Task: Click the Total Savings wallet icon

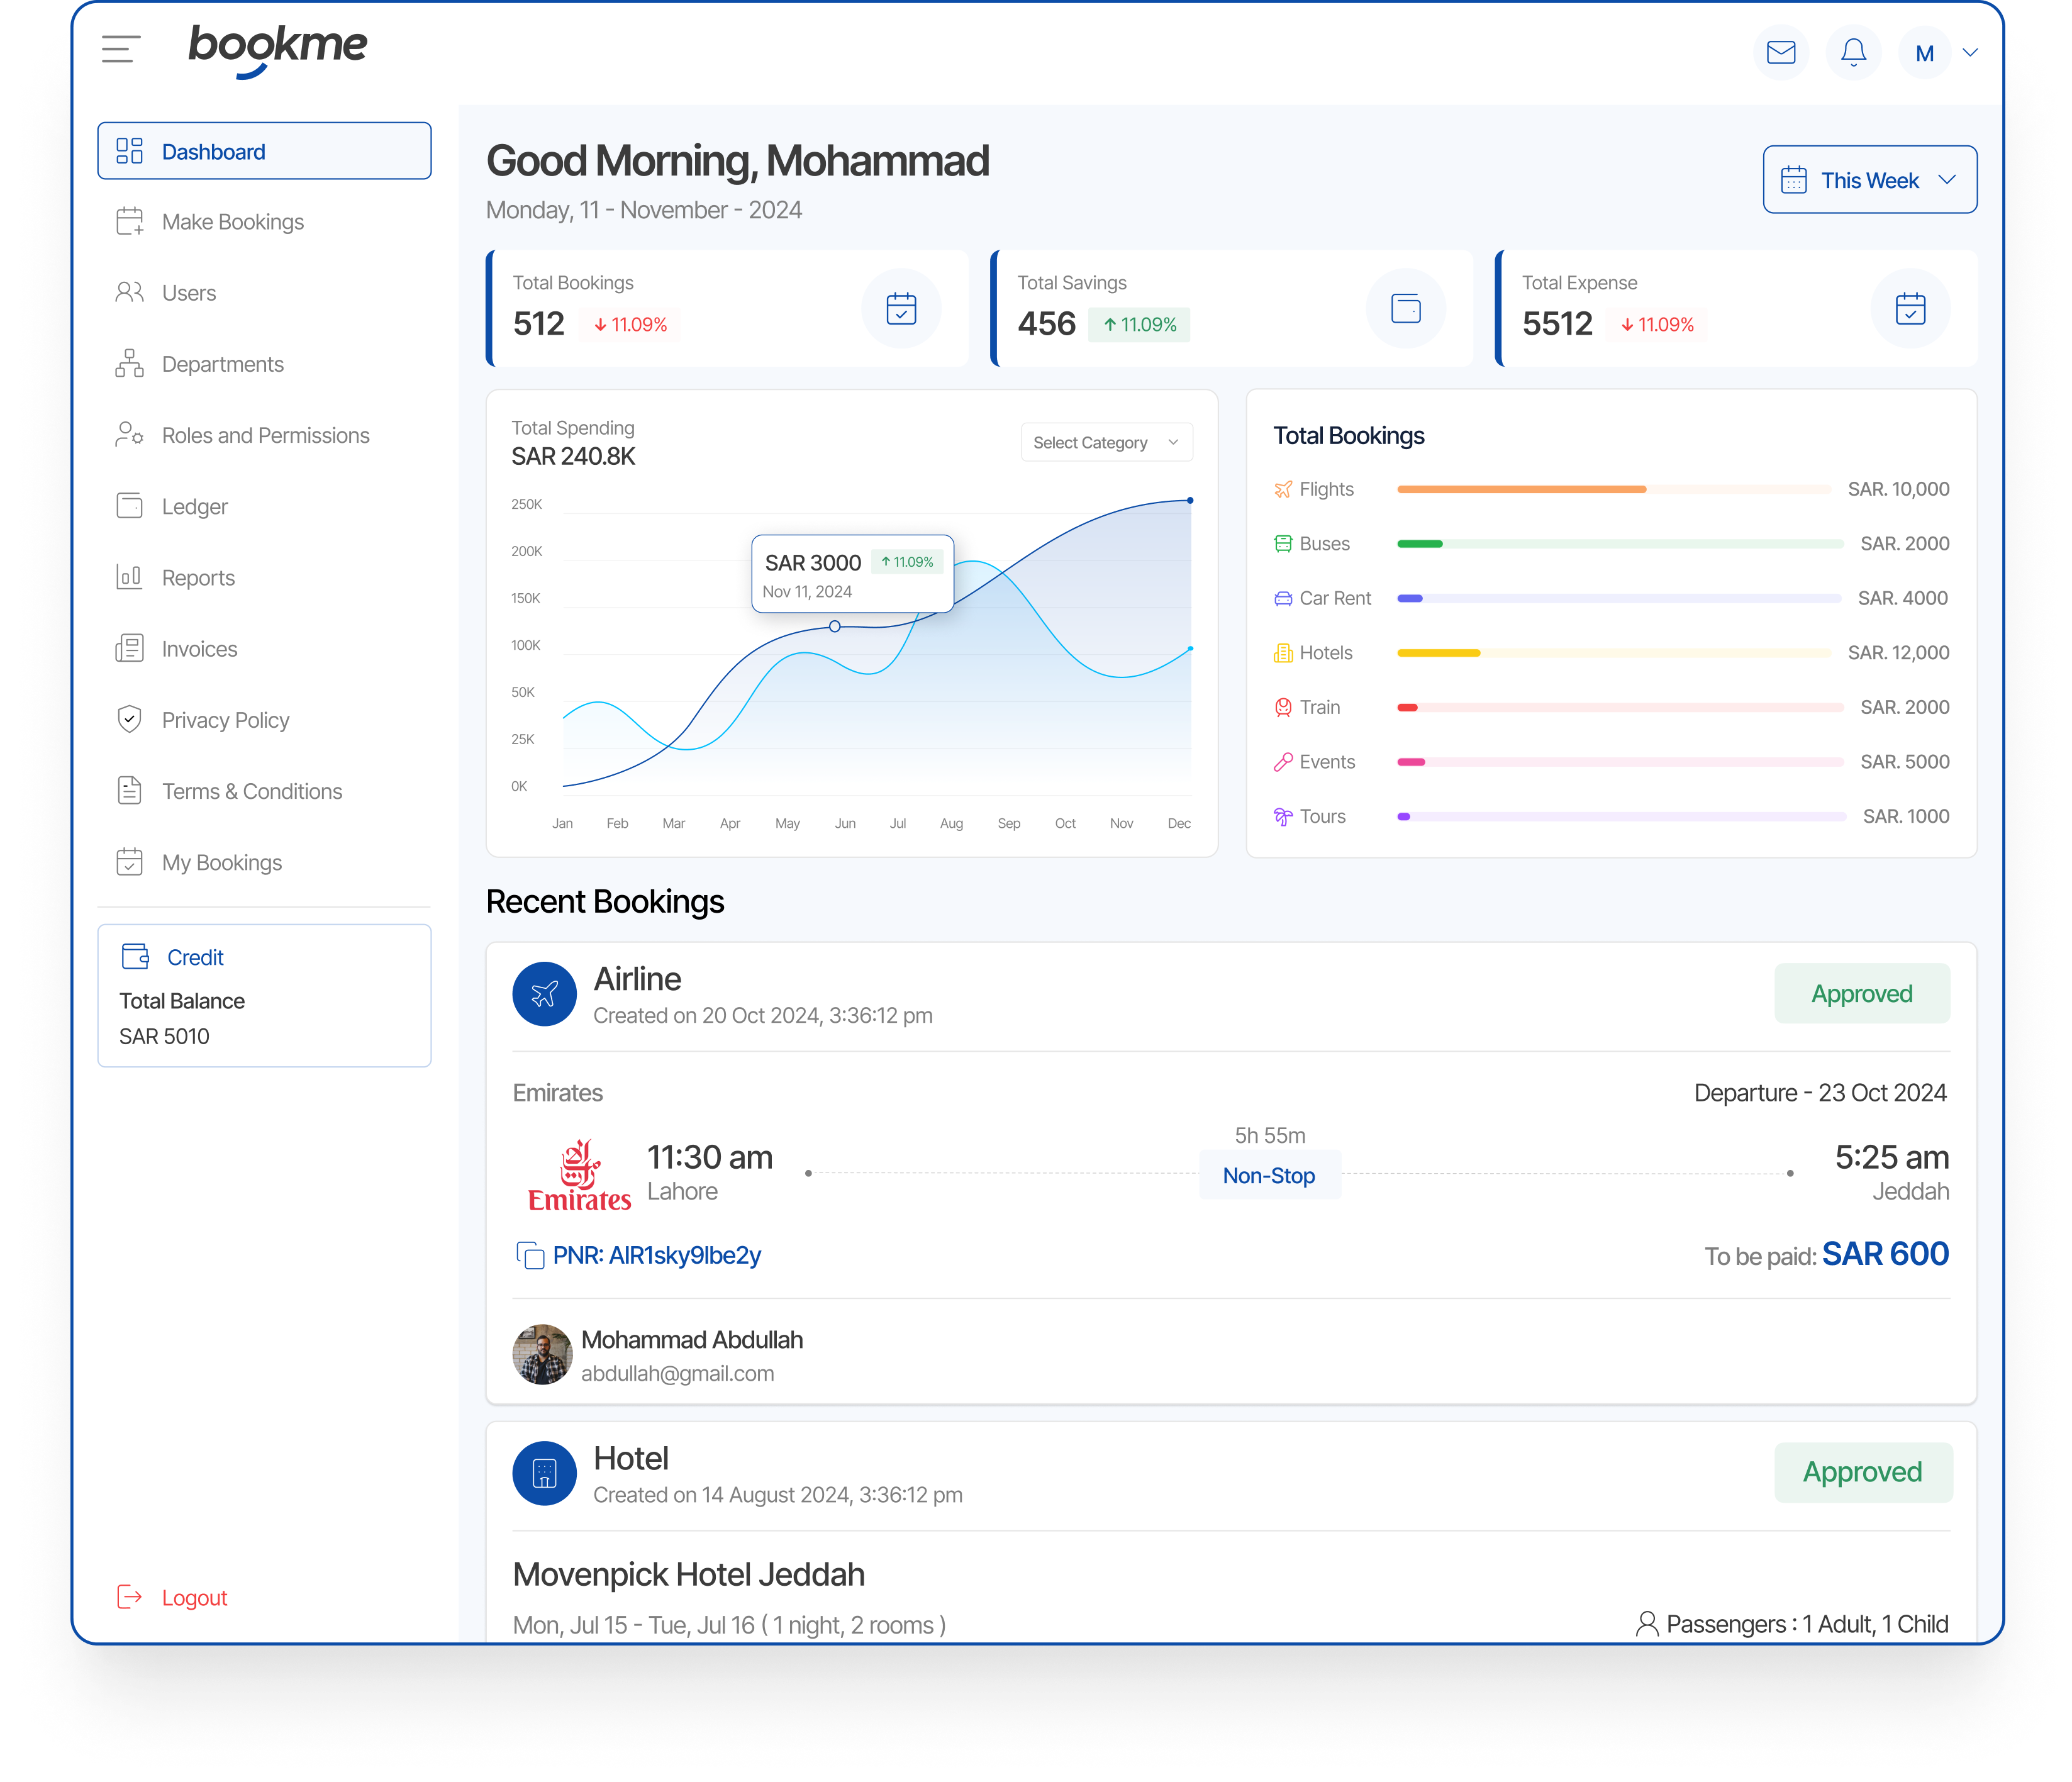Action: point(1405,309)
